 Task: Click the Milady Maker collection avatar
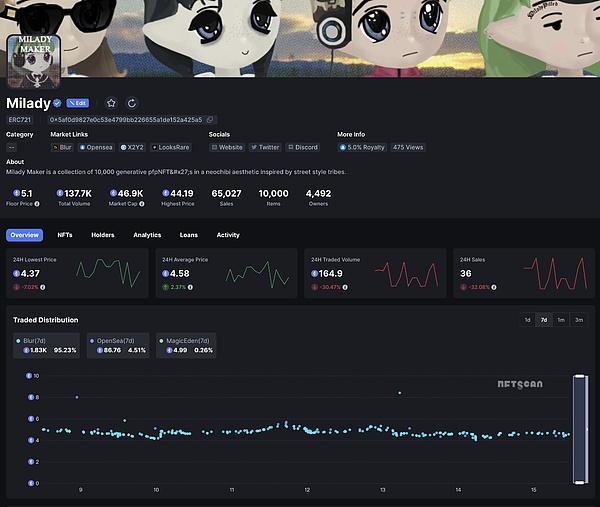(x=35, y=63)
